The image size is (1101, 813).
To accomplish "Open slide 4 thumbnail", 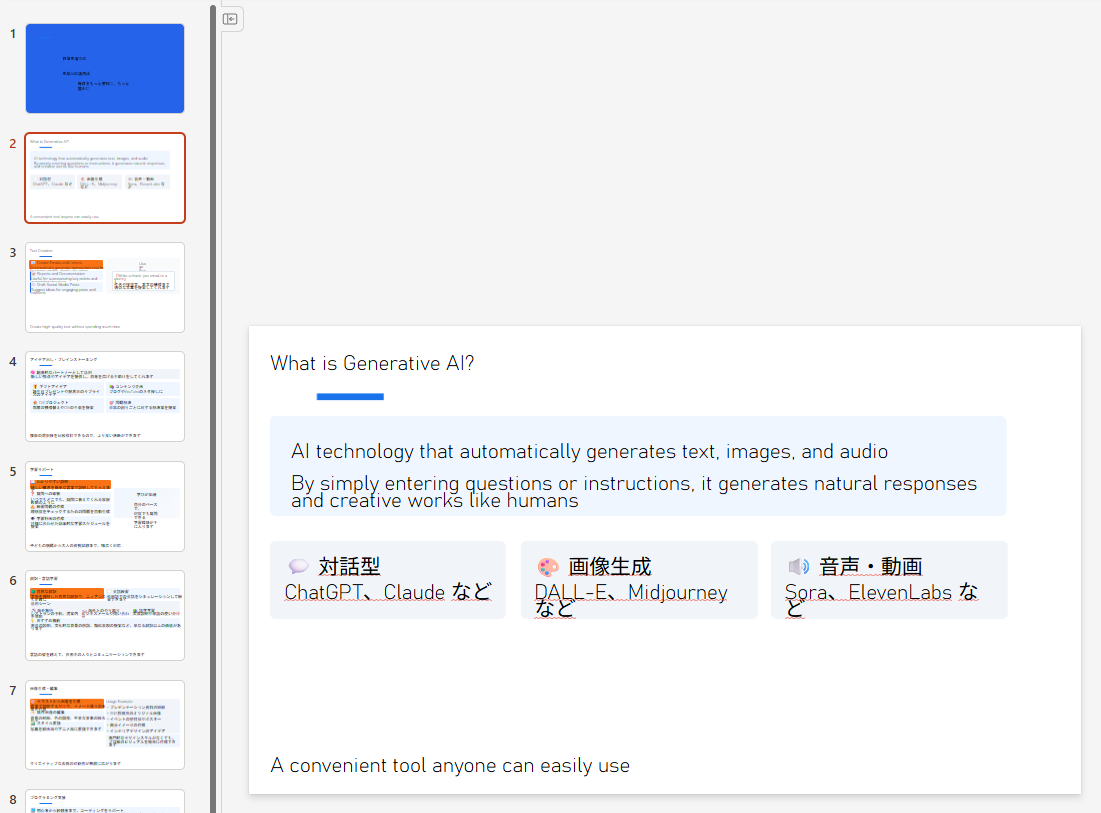I will [x=105, y=397].
